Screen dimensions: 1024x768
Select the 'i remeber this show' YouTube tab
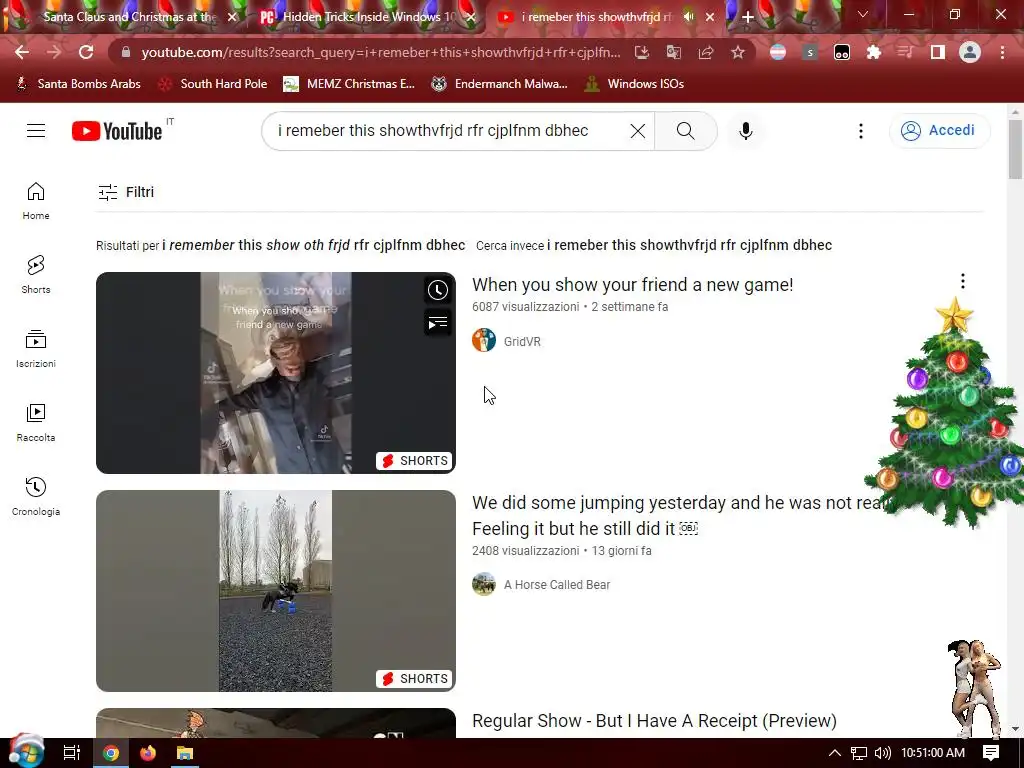(596, 17)
